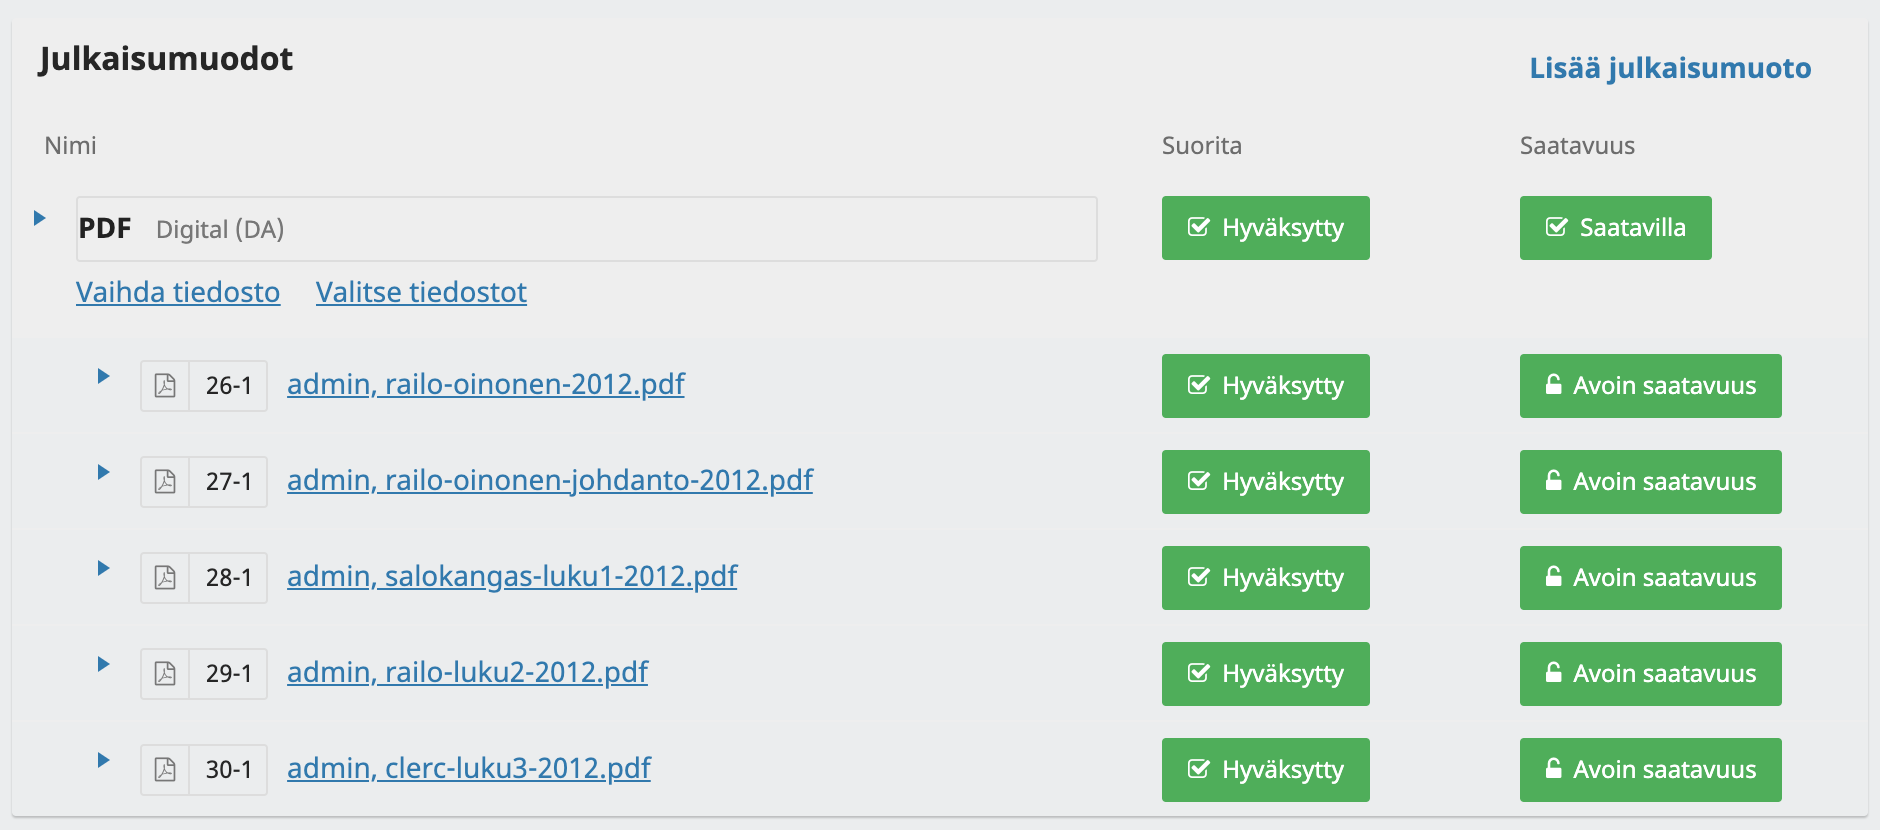Expand details for file 26-1 row
The image size is (1880, 830).
click(x=103, y=376)
